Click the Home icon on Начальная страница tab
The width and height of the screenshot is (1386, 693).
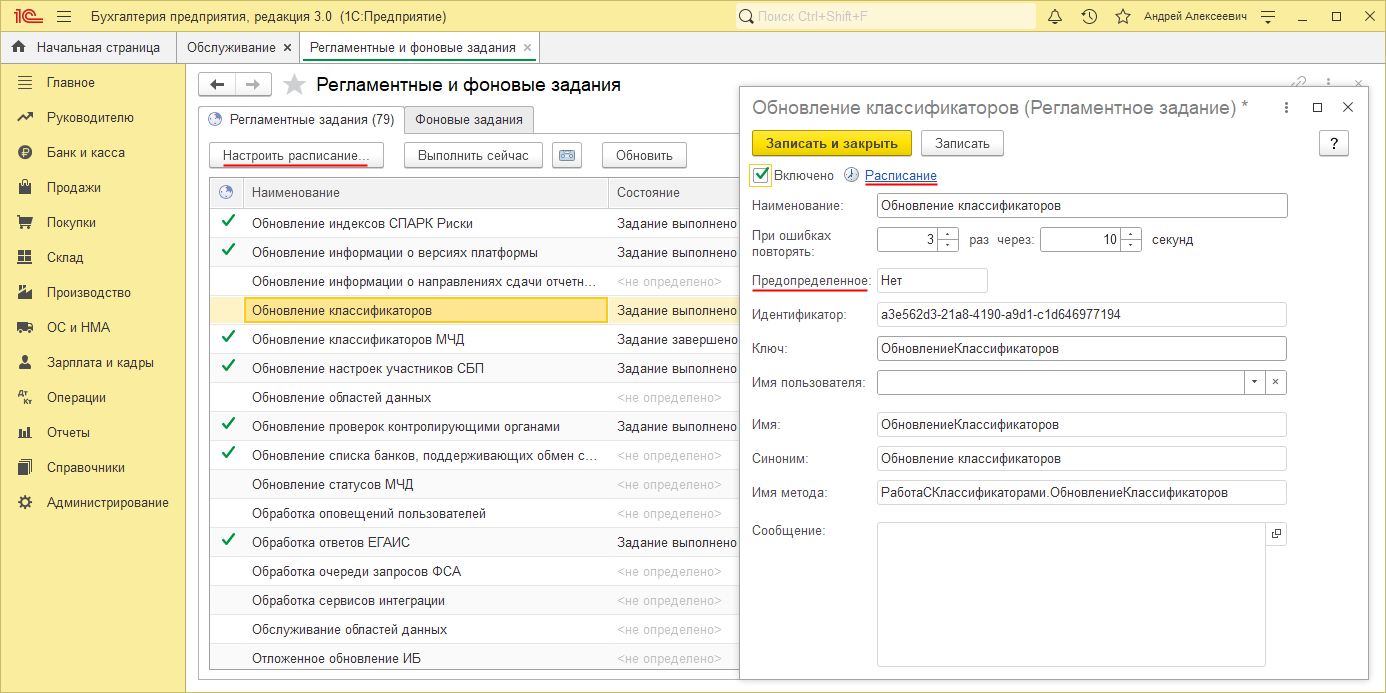[x=19, y=47]
